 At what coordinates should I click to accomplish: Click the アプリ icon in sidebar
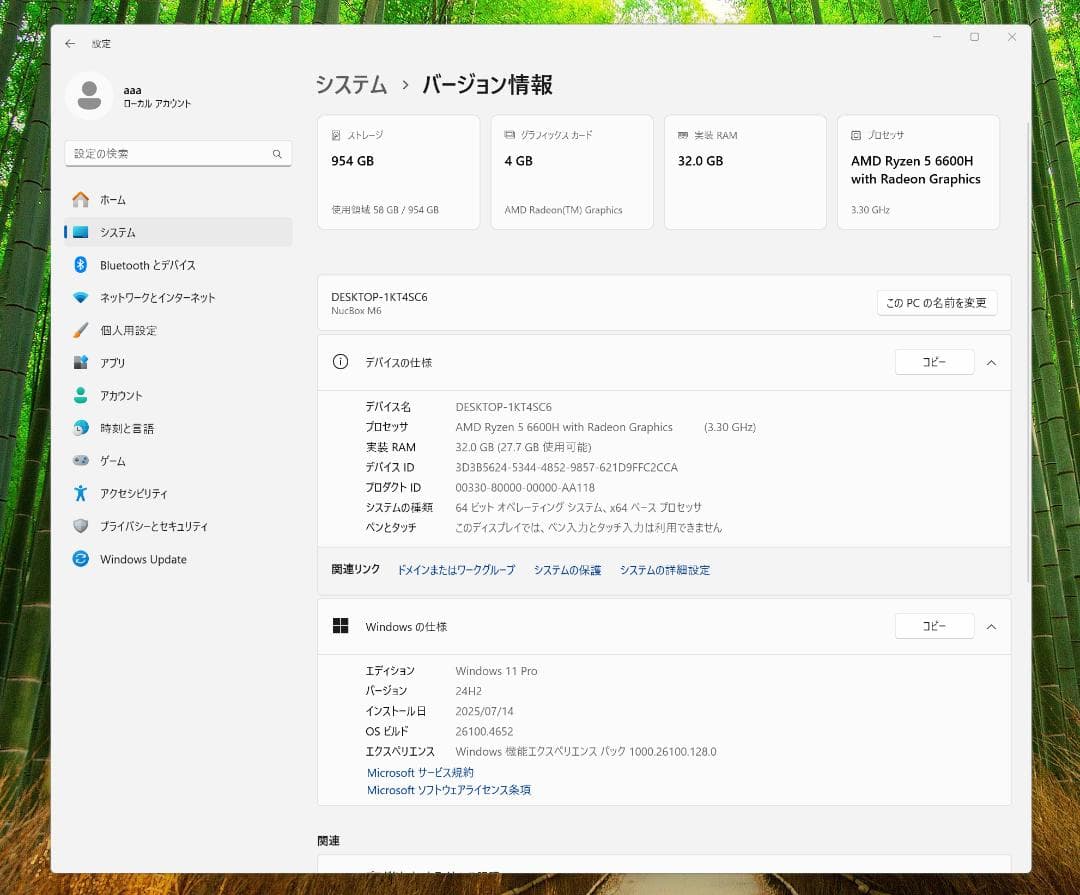(81, 363)
